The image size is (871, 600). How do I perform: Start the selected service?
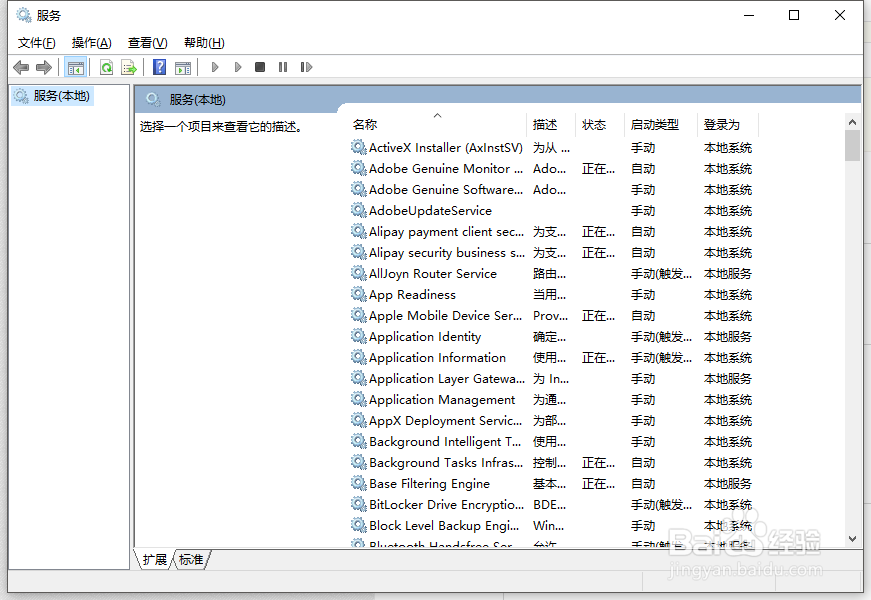[x=215, y=66]
